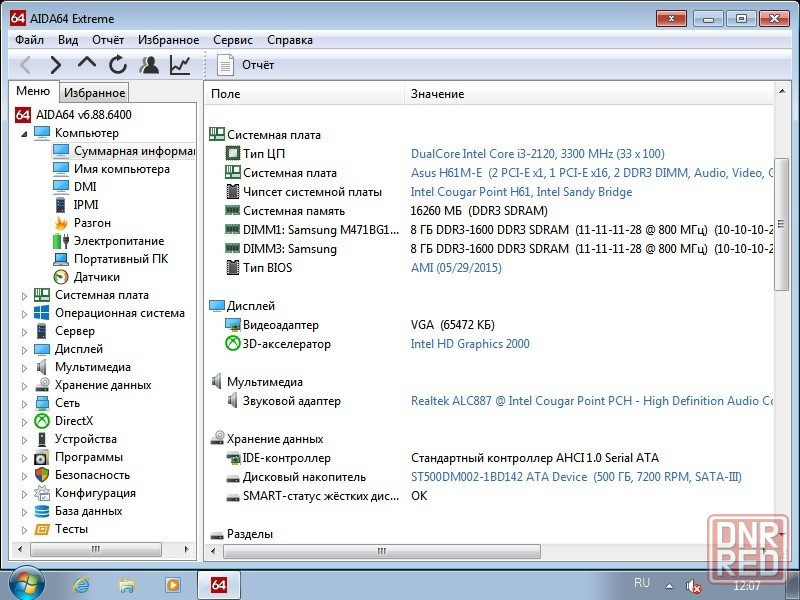This screenshot has height=600, width=800.
Task: Open the Asus H61M-E motherboard link
Action: 592,172
